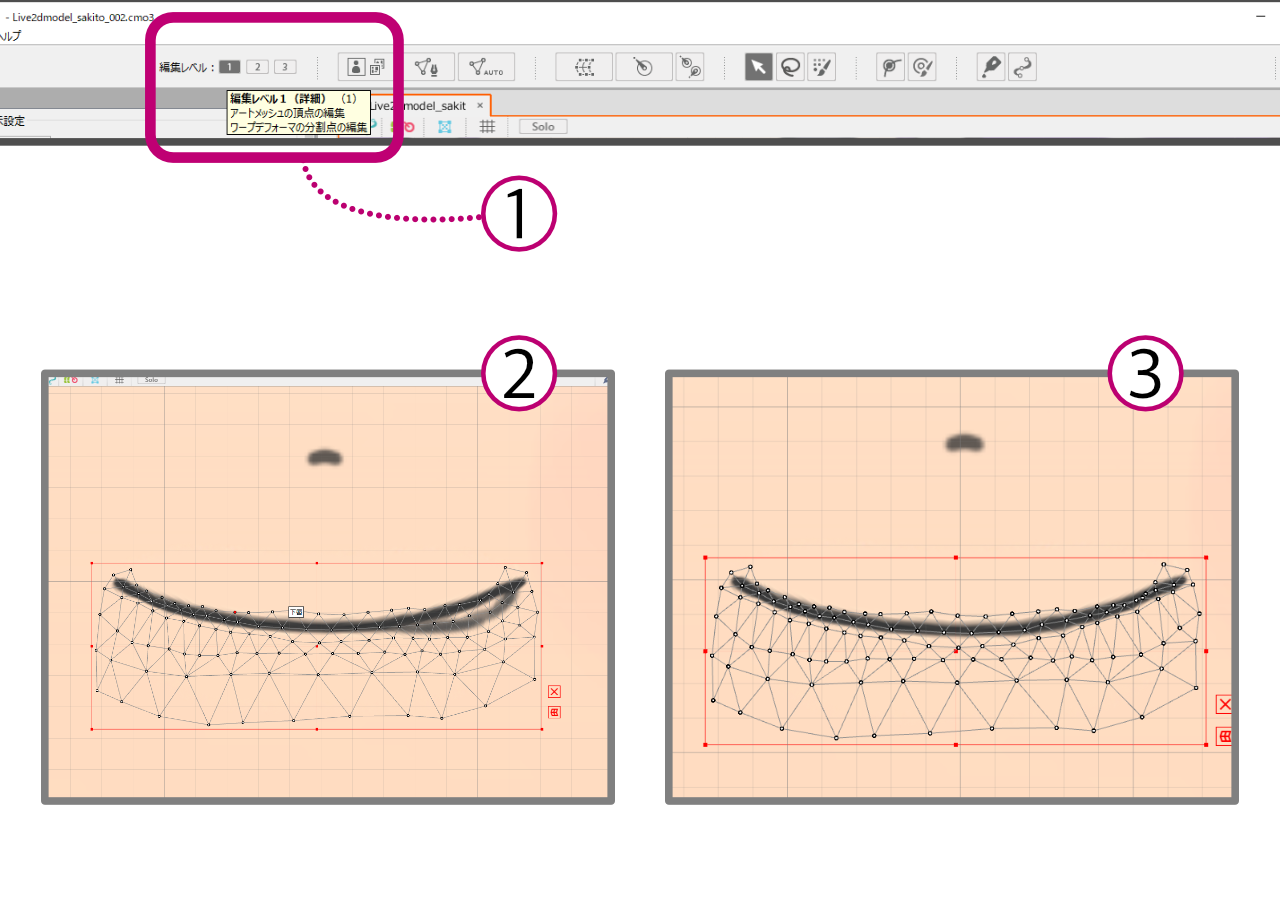Open manual mesh edit tool
Image resolution: width=1280 pixels, height=905 pixels.
[427, 67]
